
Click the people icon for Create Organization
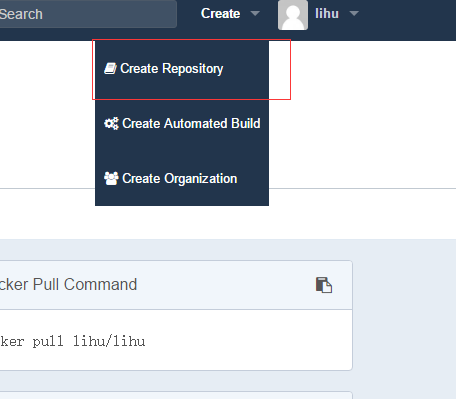(111, 178)
